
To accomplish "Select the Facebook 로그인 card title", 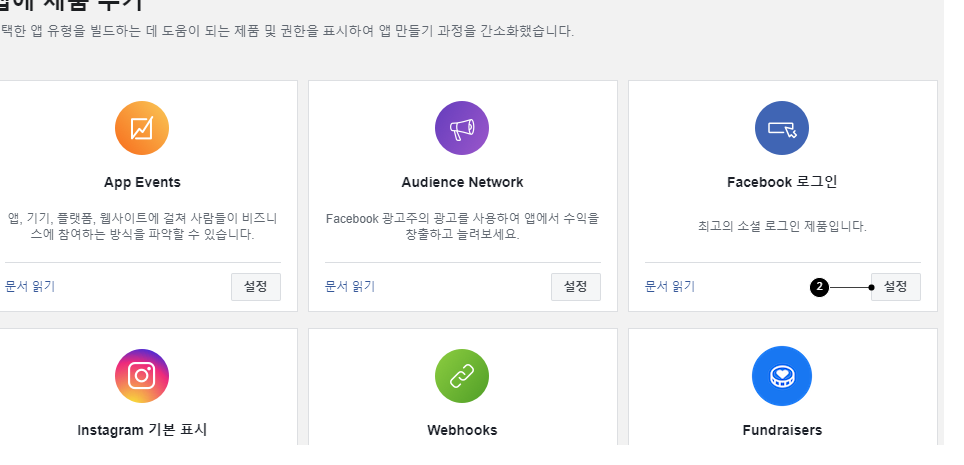I will click(x=782, y=182).
